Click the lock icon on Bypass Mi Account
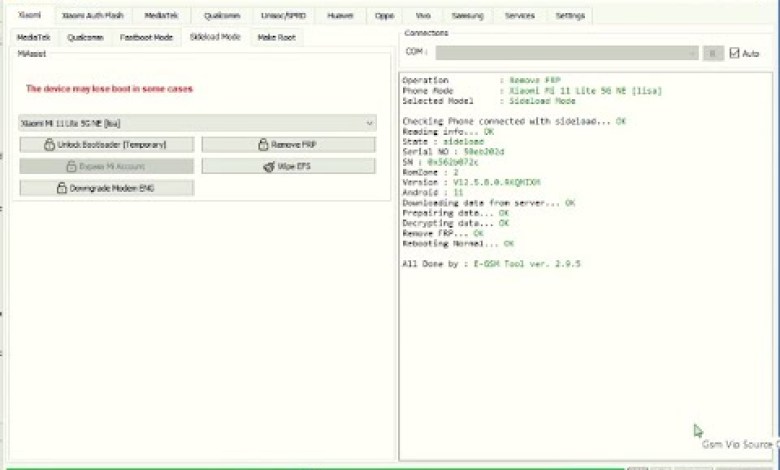This screenshot has height=470, width=780. pyautogui.click(x=71, y=166)
